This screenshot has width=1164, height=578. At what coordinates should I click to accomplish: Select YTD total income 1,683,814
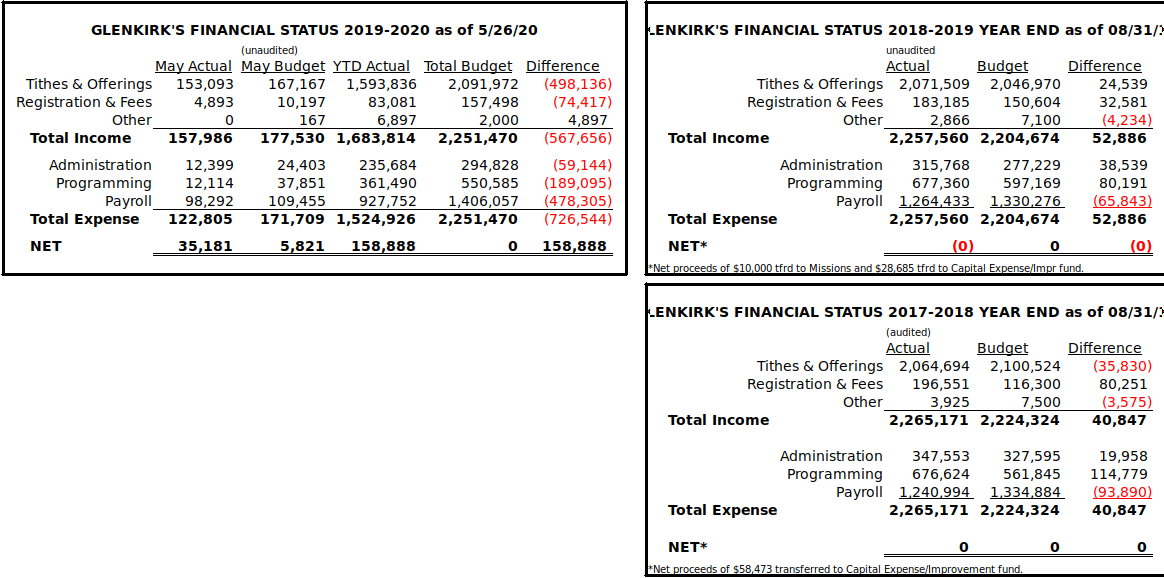[x=376, y=138]
